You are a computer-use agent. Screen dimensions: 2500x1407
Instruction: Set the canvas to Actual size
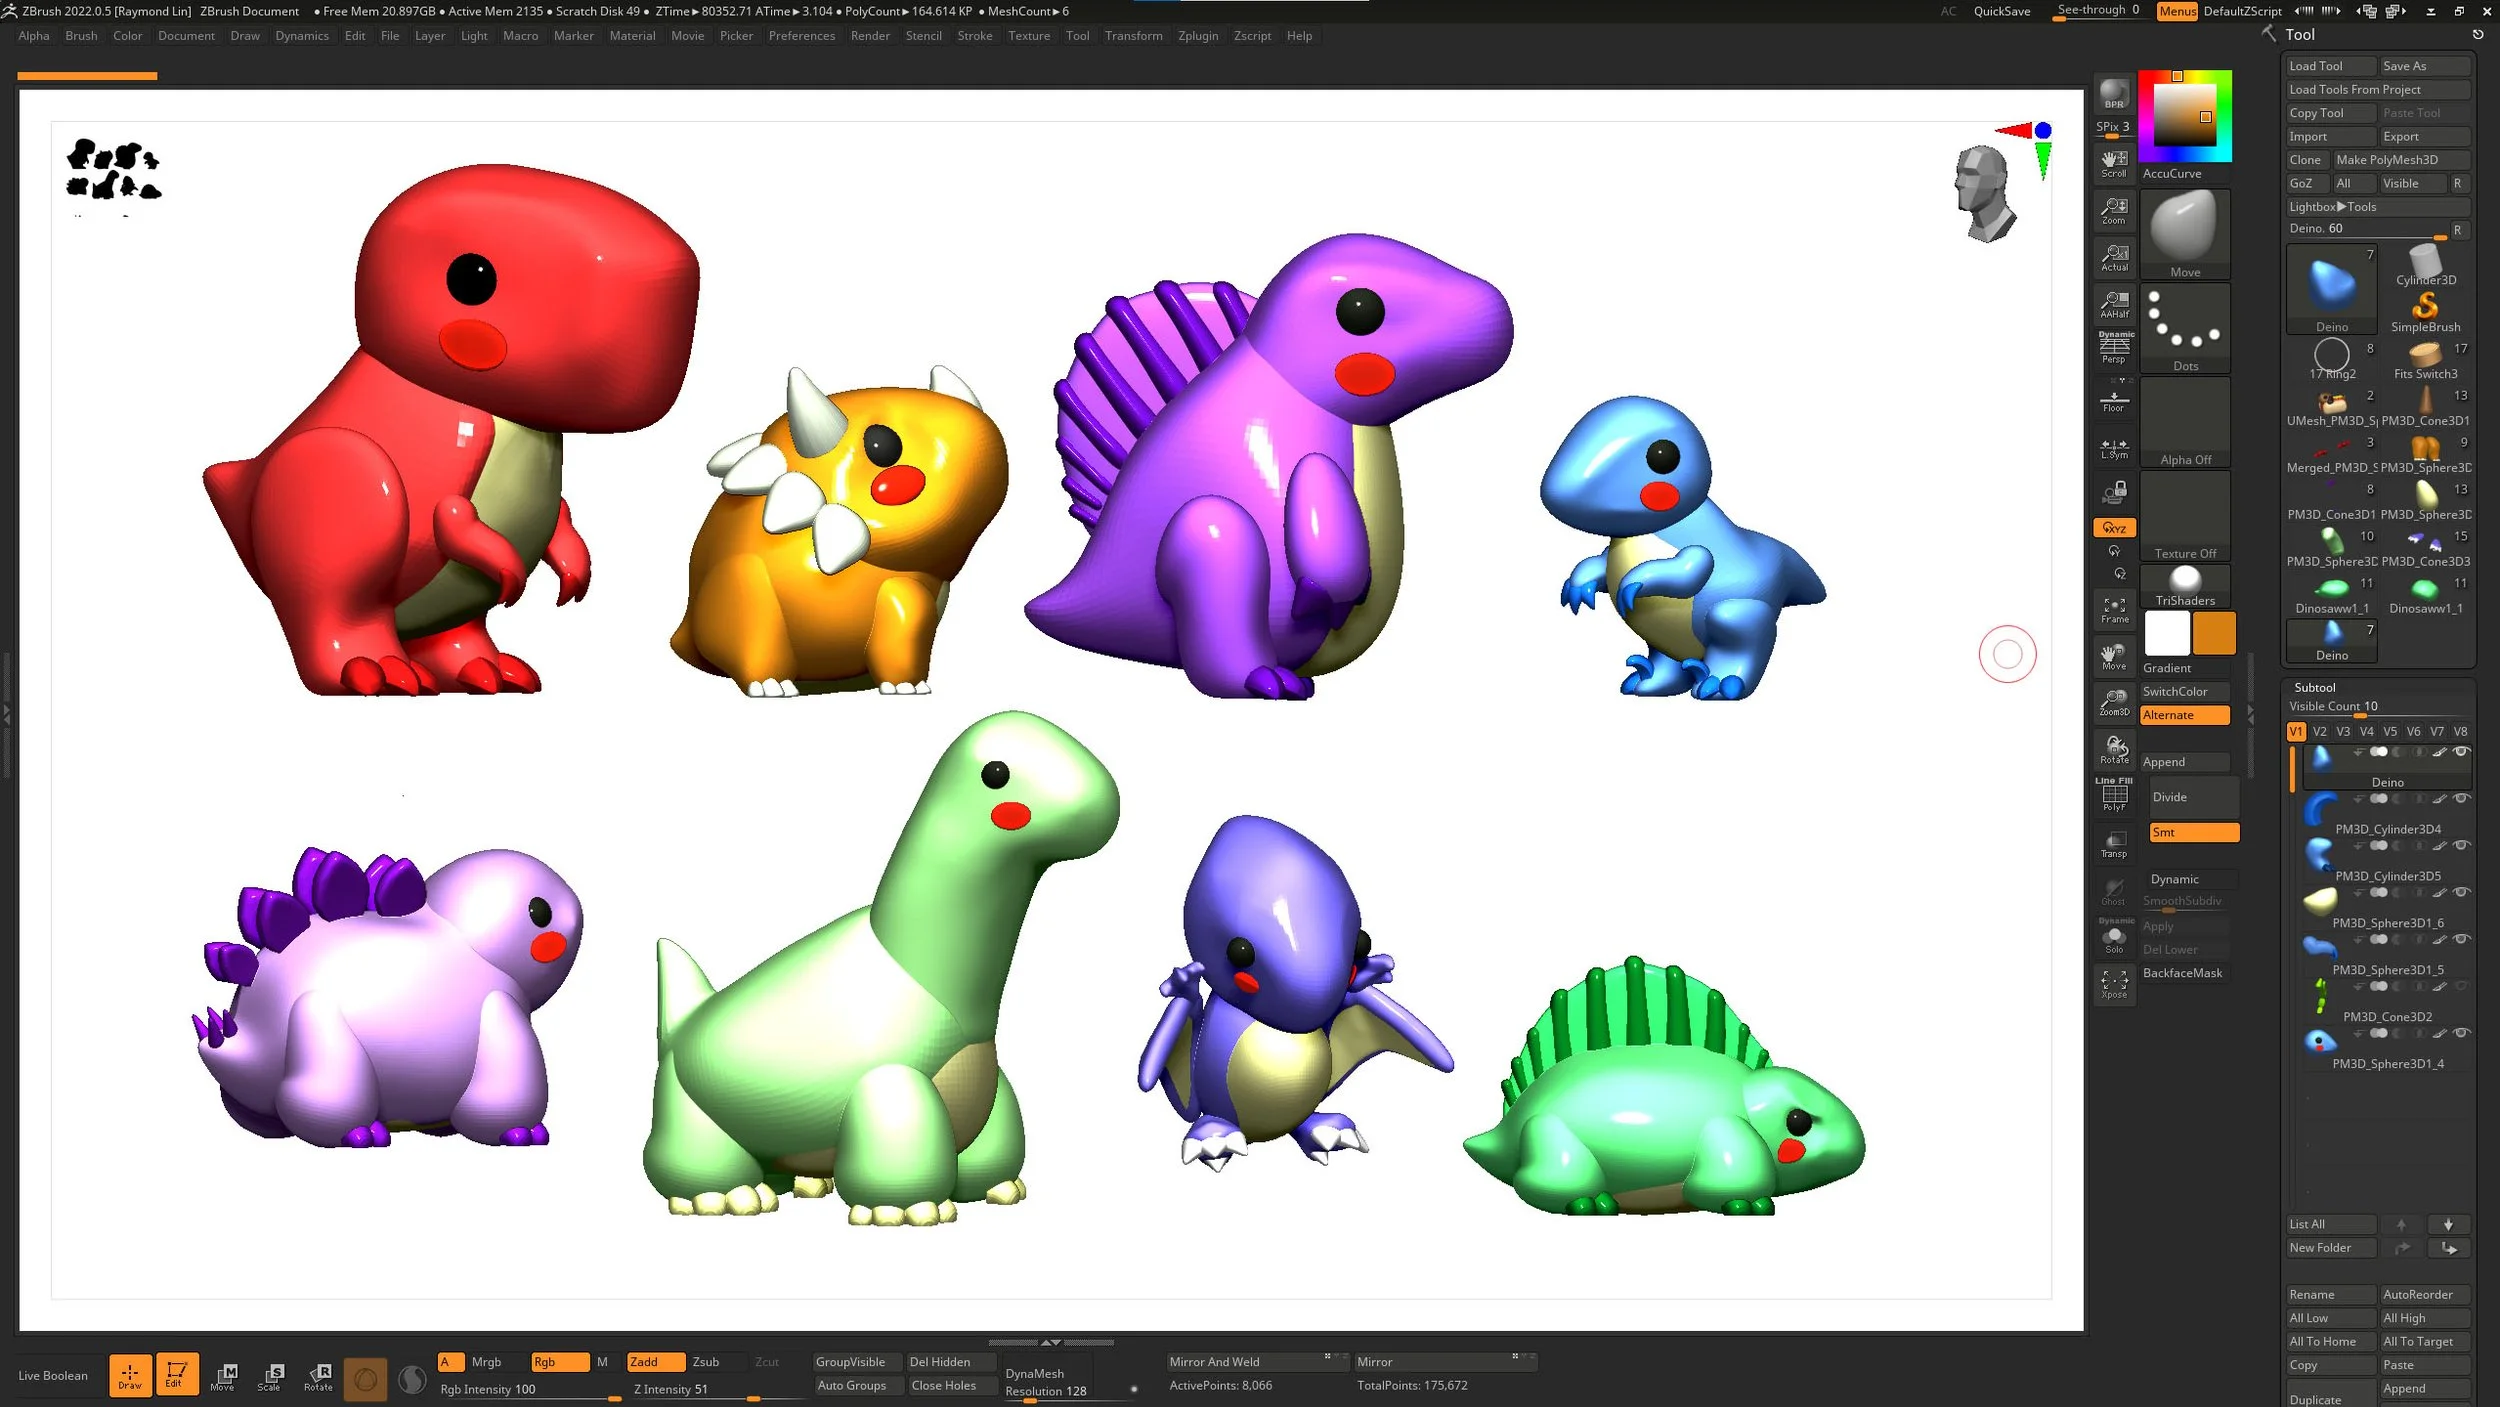click(2114, 257)
